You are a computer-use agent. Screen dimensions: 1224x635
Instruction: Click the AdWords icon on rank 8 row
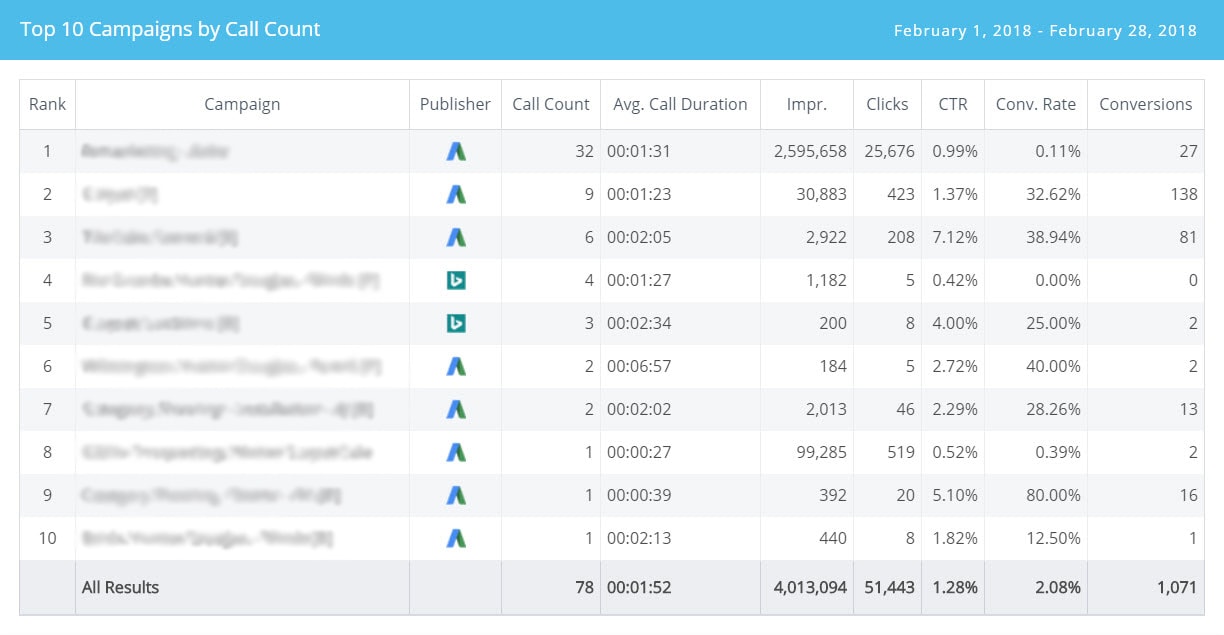pyautogui.click(x=455, y=452)
